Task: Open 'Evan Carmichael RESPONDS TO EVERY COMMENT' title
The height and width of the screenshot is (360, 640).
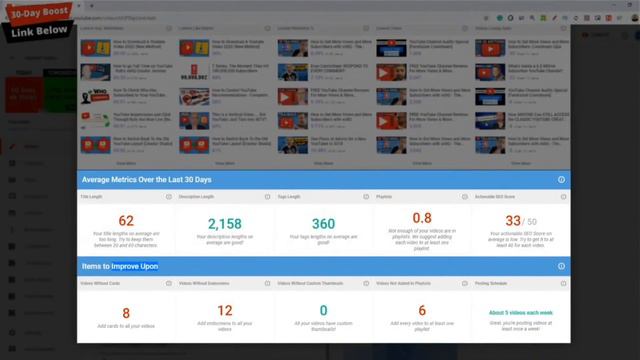Action: click(x=340, y=68)
